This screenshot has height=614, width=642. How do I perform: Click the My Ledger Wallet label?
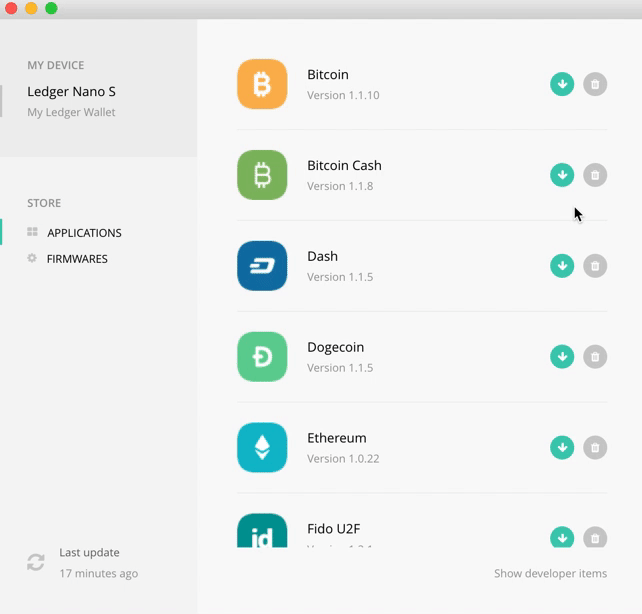coord(71,112)
